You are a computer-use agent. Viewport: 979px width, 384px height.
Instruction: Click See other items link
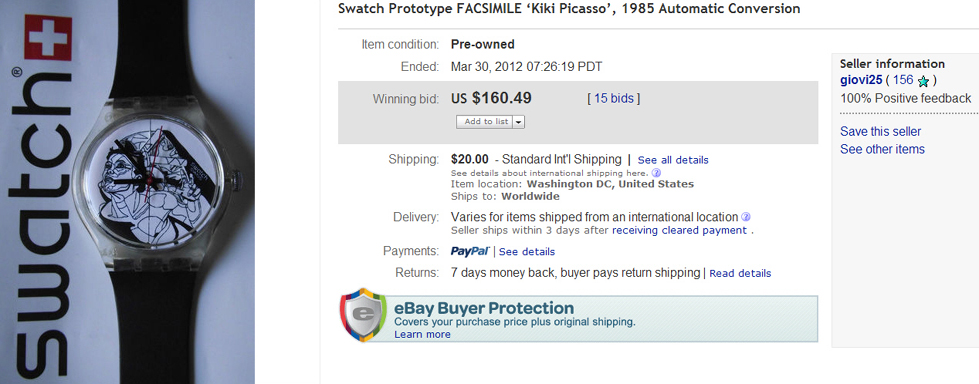point(882,149)
